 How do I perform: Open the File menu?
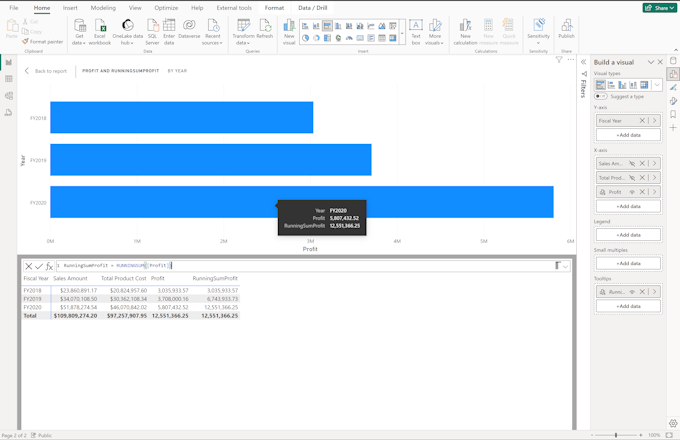click(14, 8)
